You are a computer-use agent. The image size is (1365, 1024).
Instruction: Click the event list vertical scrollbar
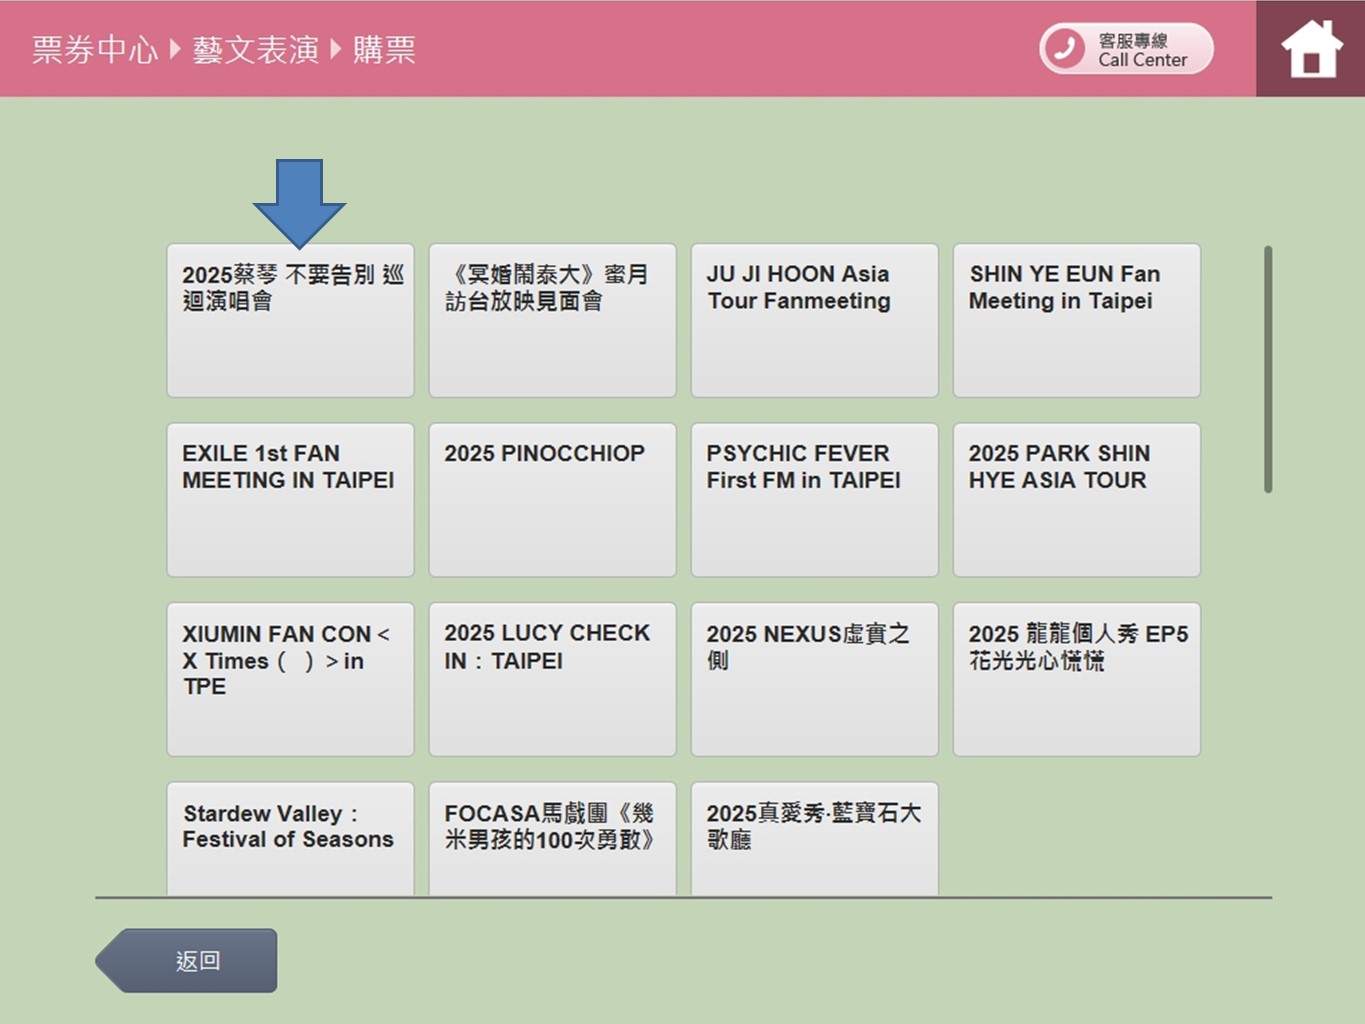(x=1268, y=369)
